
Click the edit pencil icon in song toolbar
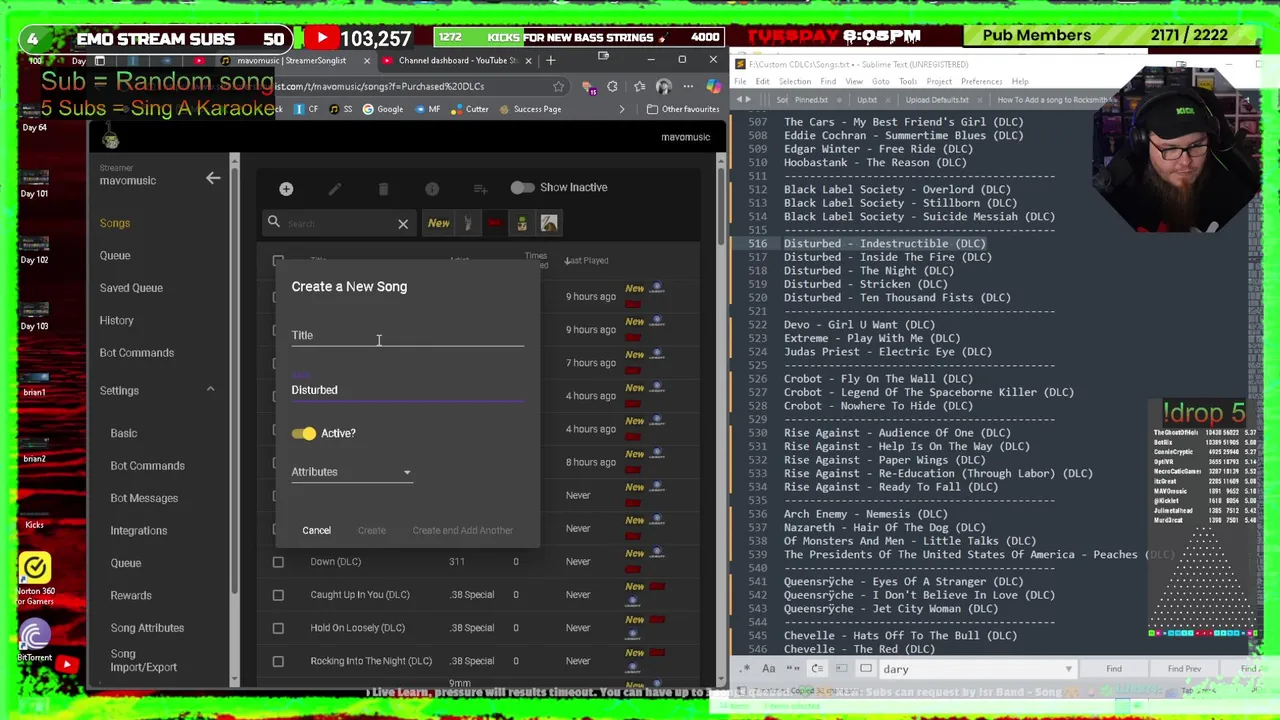point(335,188)
